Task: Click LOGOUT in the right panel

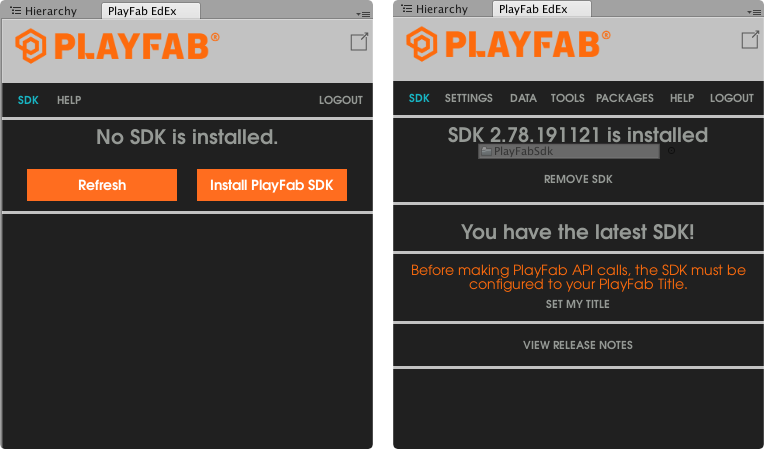Action: [x=732, y=98]
